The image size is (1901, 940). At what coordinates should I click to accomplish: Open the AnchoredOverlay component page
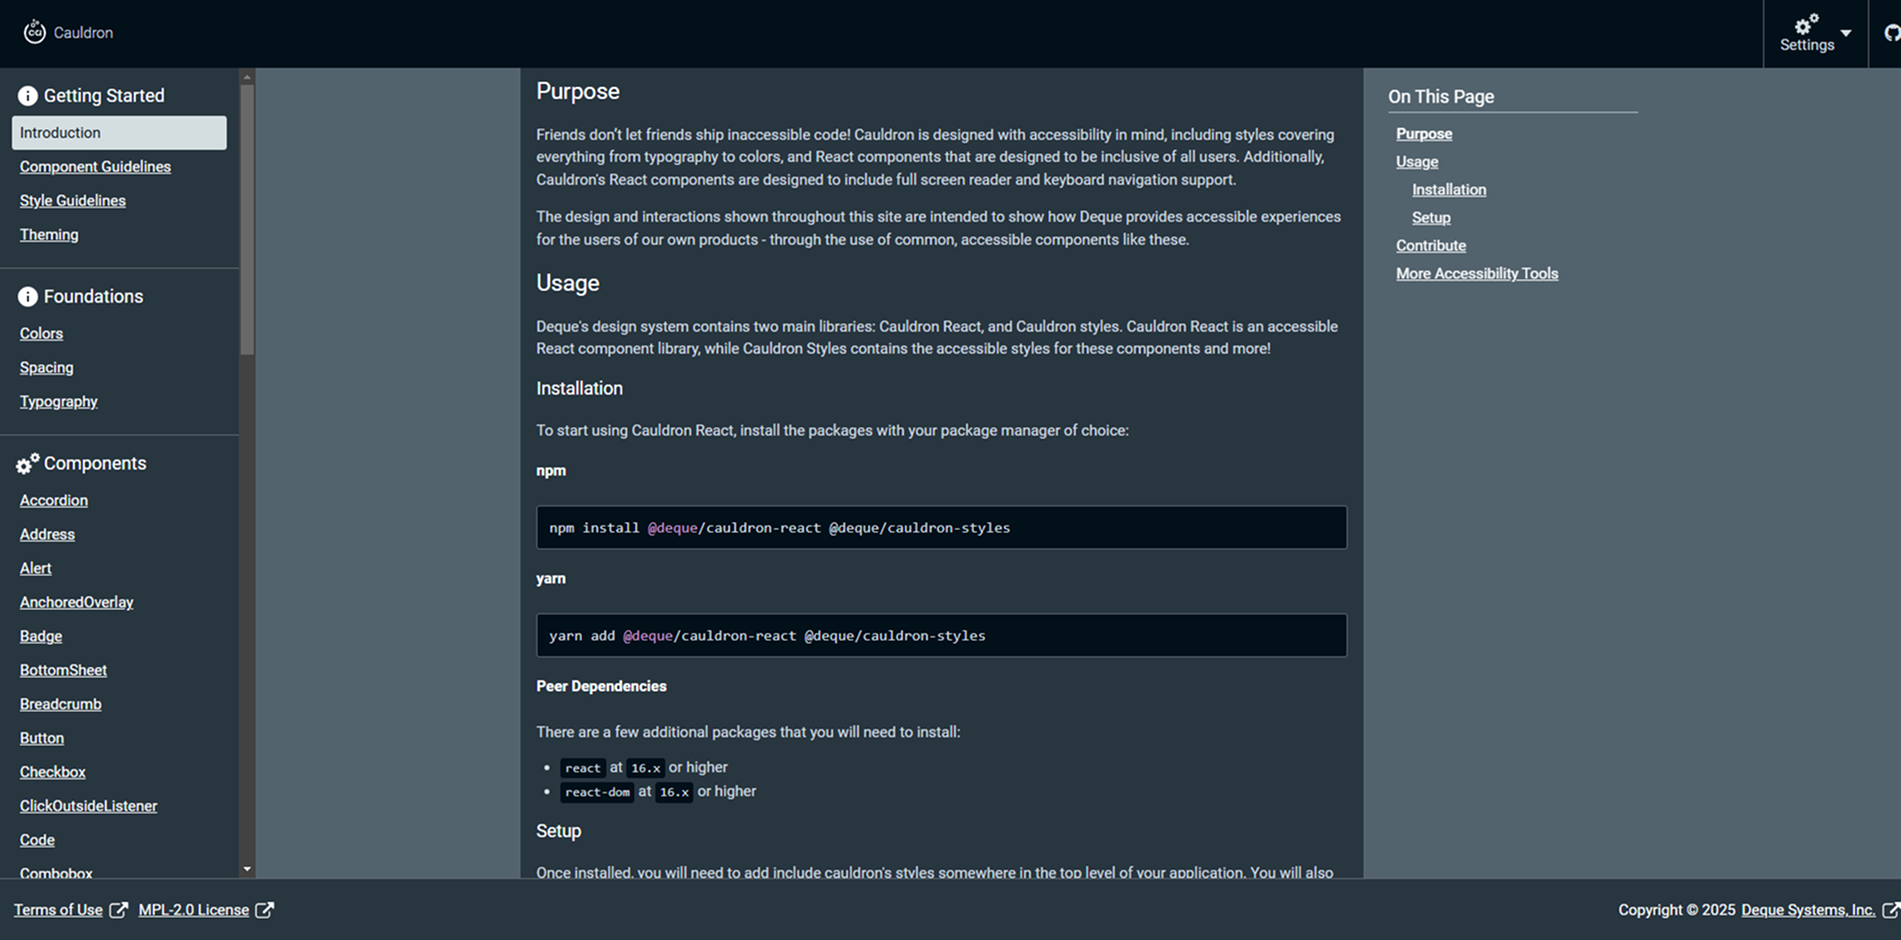[77, 603]
